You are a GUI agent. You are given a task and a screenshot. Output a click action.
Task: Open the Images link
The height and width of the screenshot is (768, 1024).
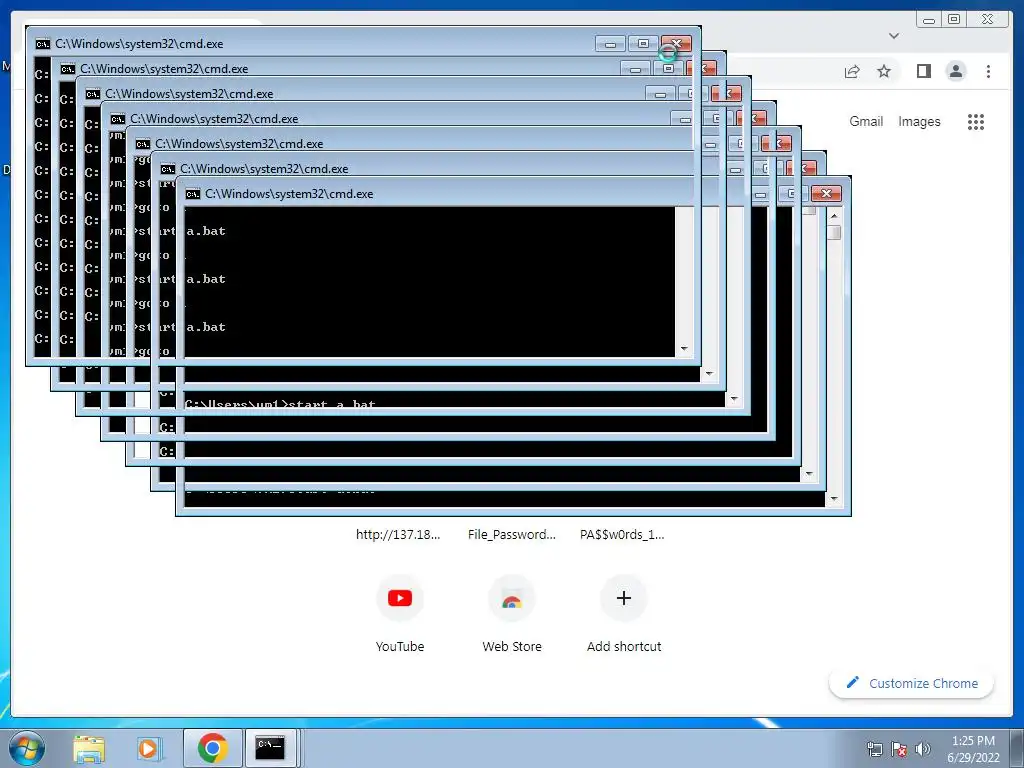click(919, 121)
